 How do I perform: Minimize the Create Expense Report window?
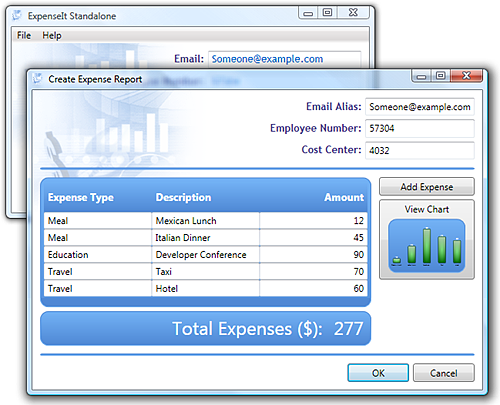point(421,76)
